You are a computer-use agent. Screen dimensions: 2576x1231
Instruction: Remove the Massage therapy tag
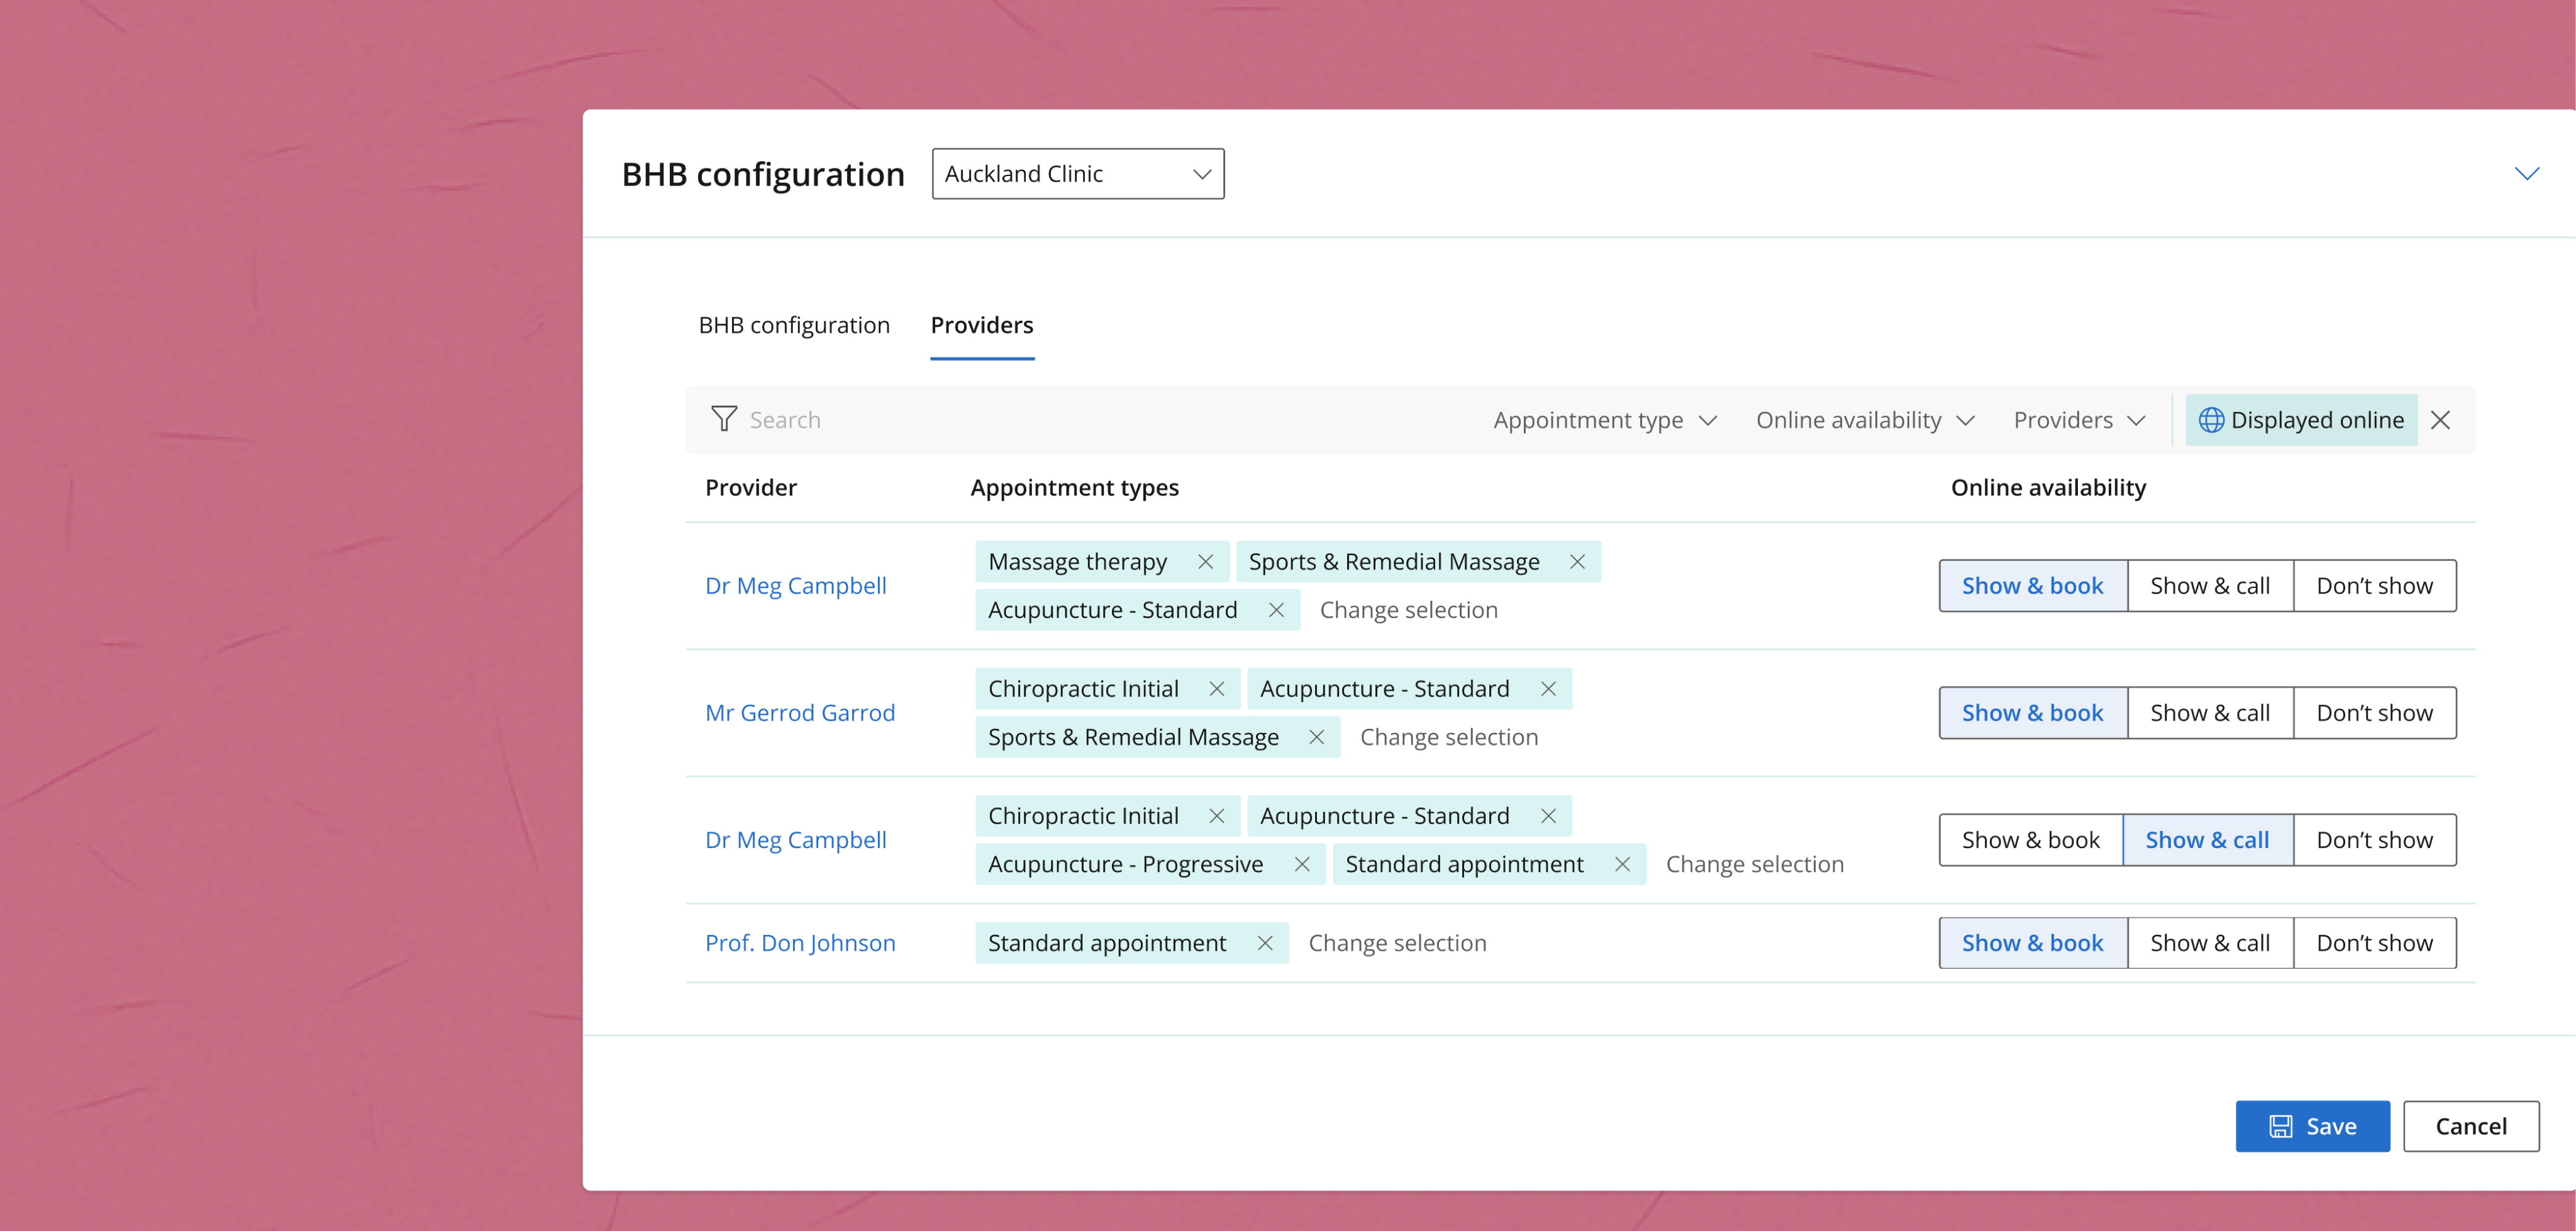tap(1205, 562)
